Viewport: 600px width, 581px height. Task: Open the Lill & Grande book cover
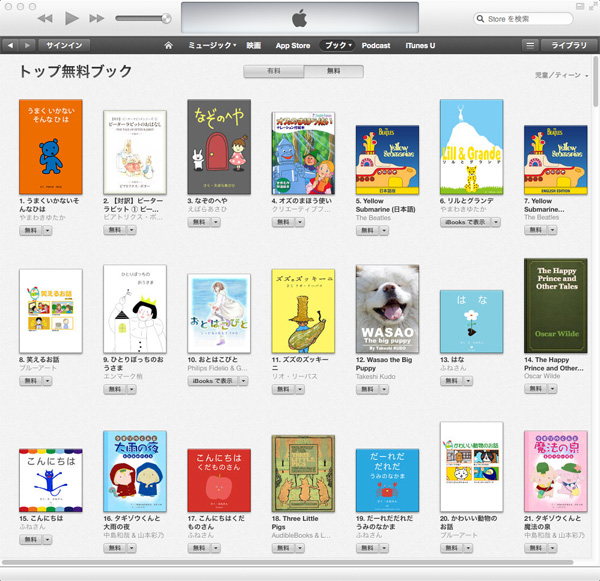[x=471, y=147]
